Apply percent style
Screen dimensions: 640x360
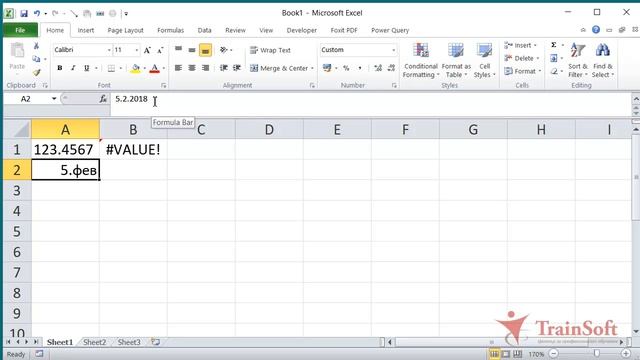pos(346,68)
